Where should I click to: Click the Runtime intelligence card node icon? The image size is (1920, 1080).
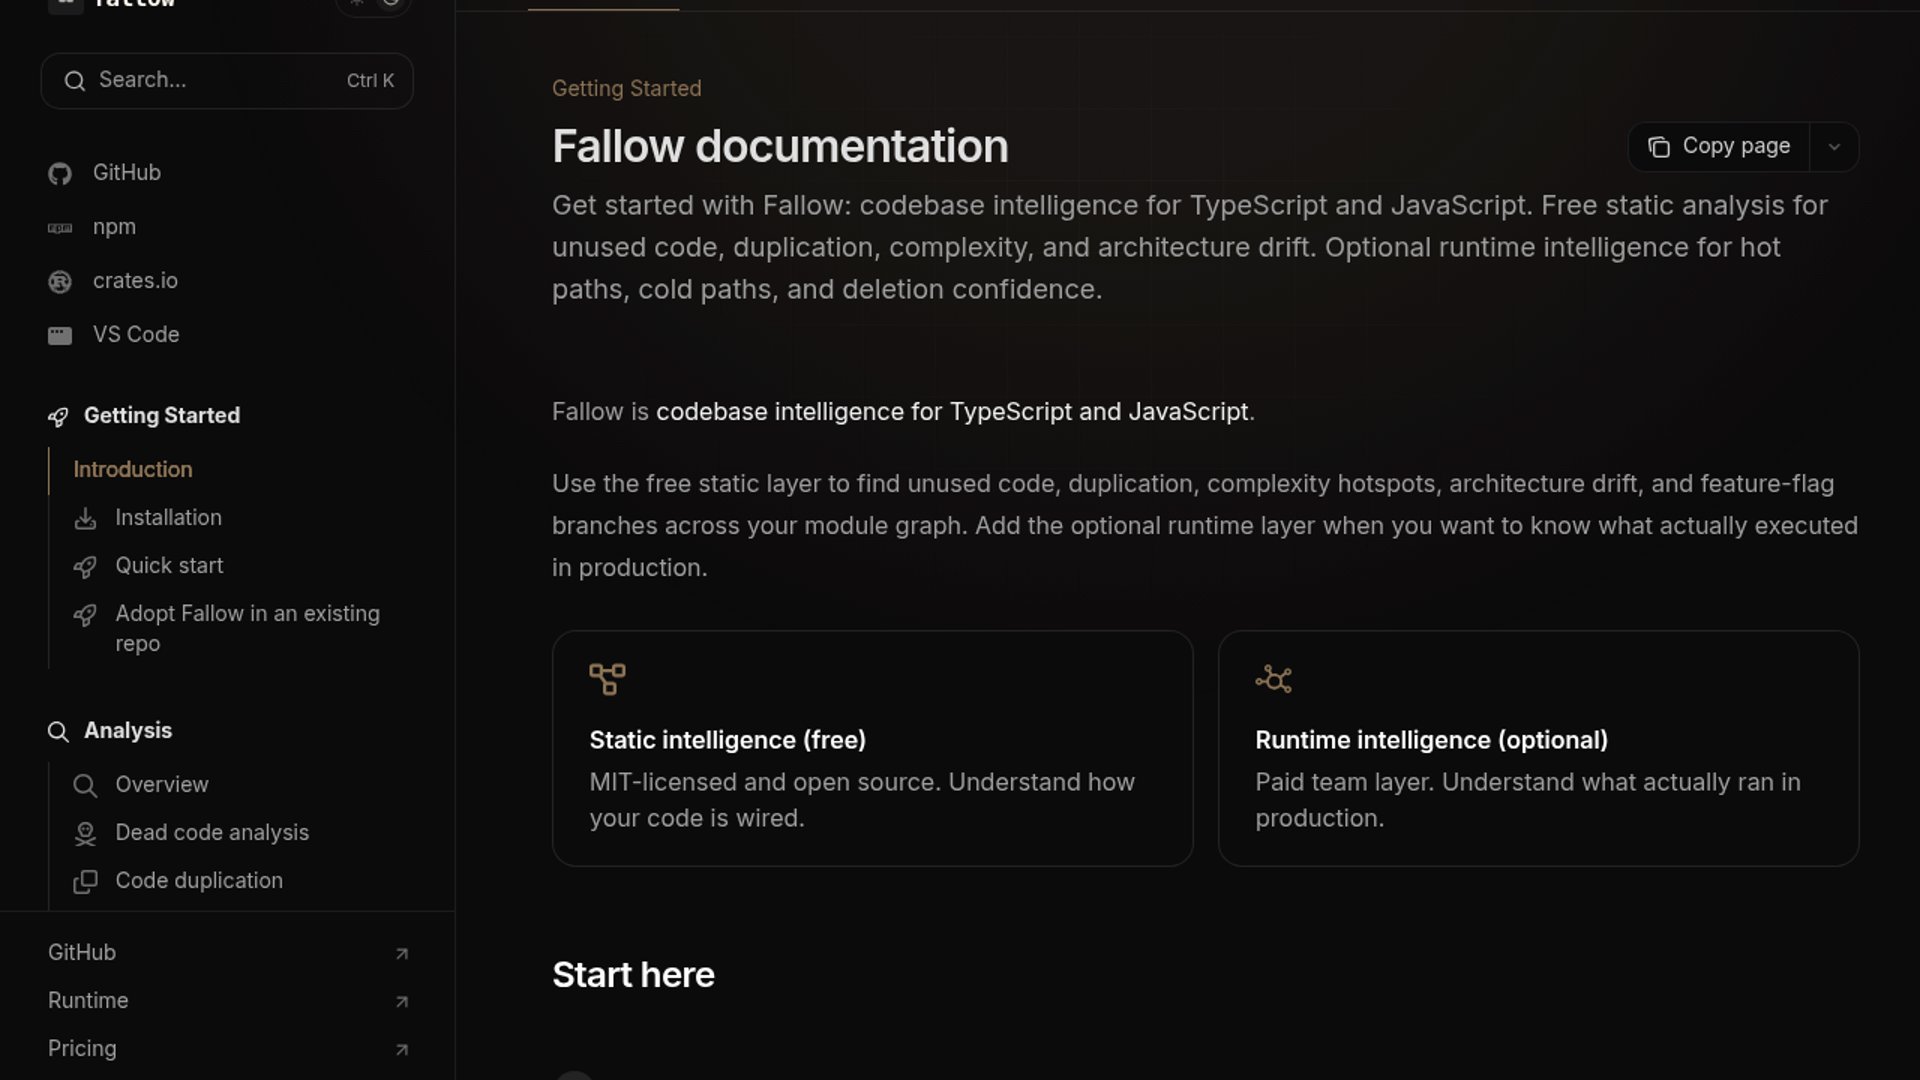1273,679
